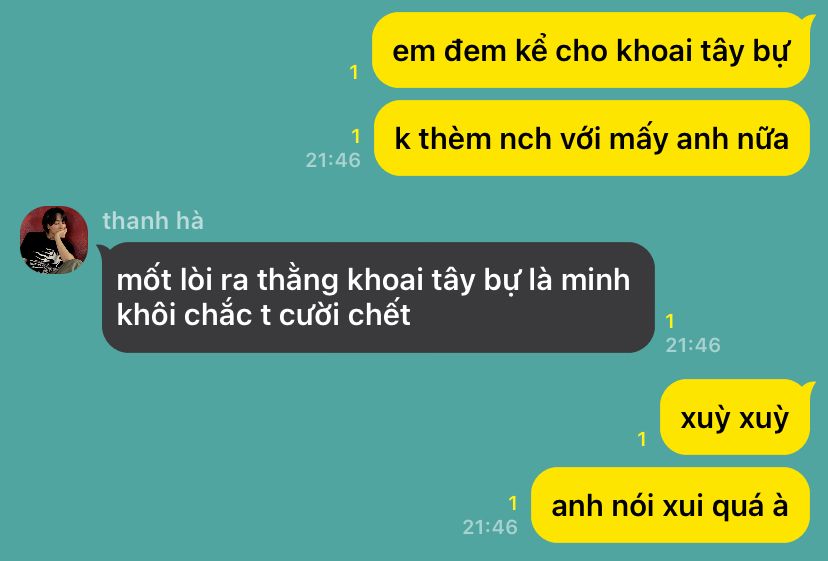
Task: Click unread count 1 beside thanh hà's dark bubble
Action: (670, 321)
